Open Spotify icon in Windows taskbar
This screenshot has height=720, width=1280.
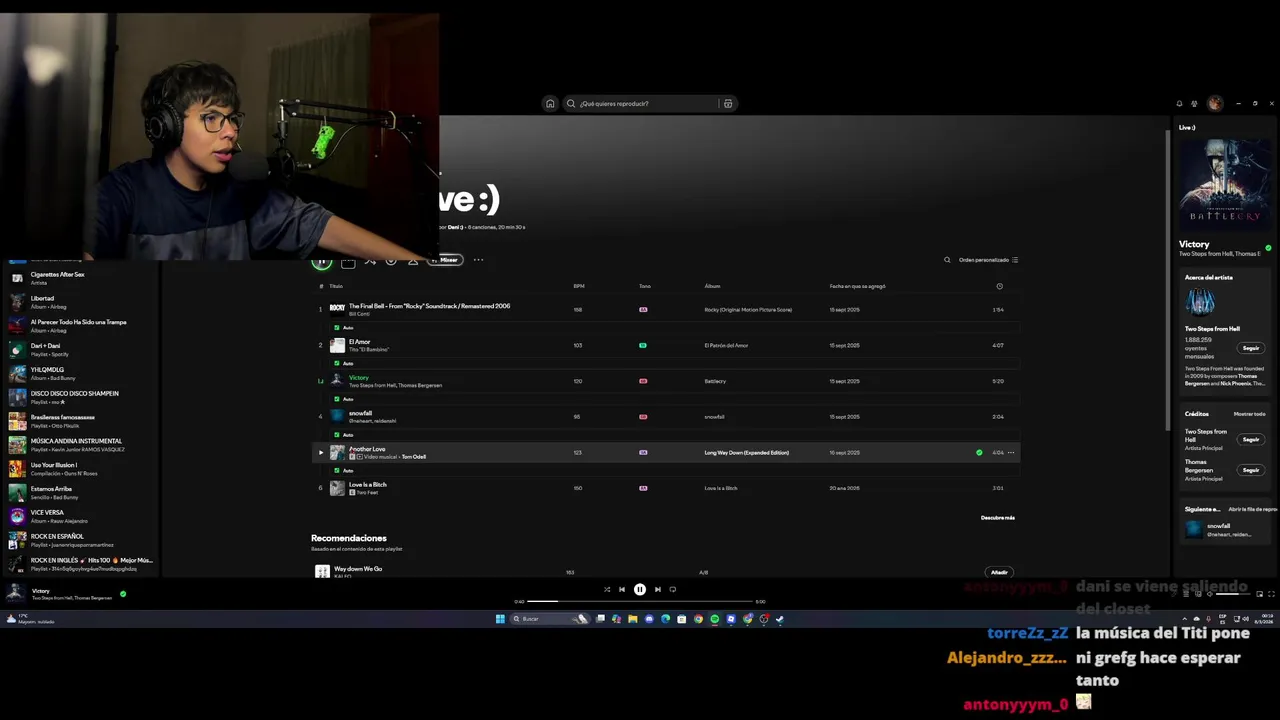point(714,619)
